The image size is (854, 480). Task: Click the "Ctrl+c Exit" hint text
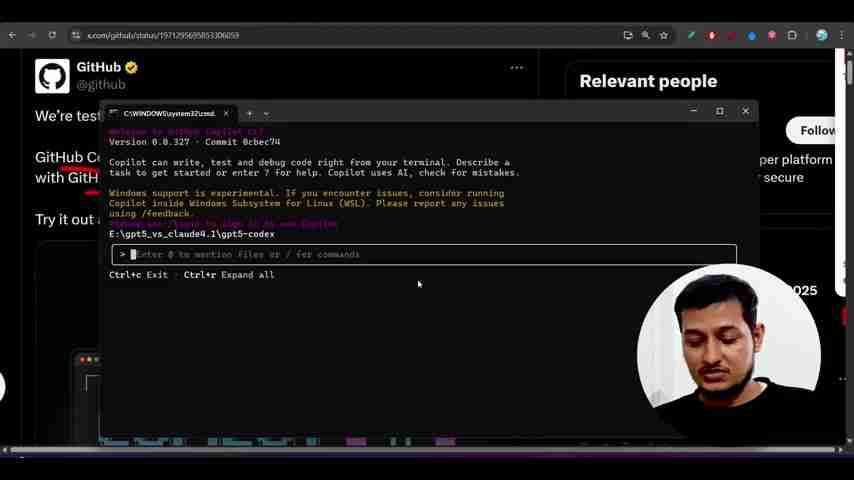(138, 275)
